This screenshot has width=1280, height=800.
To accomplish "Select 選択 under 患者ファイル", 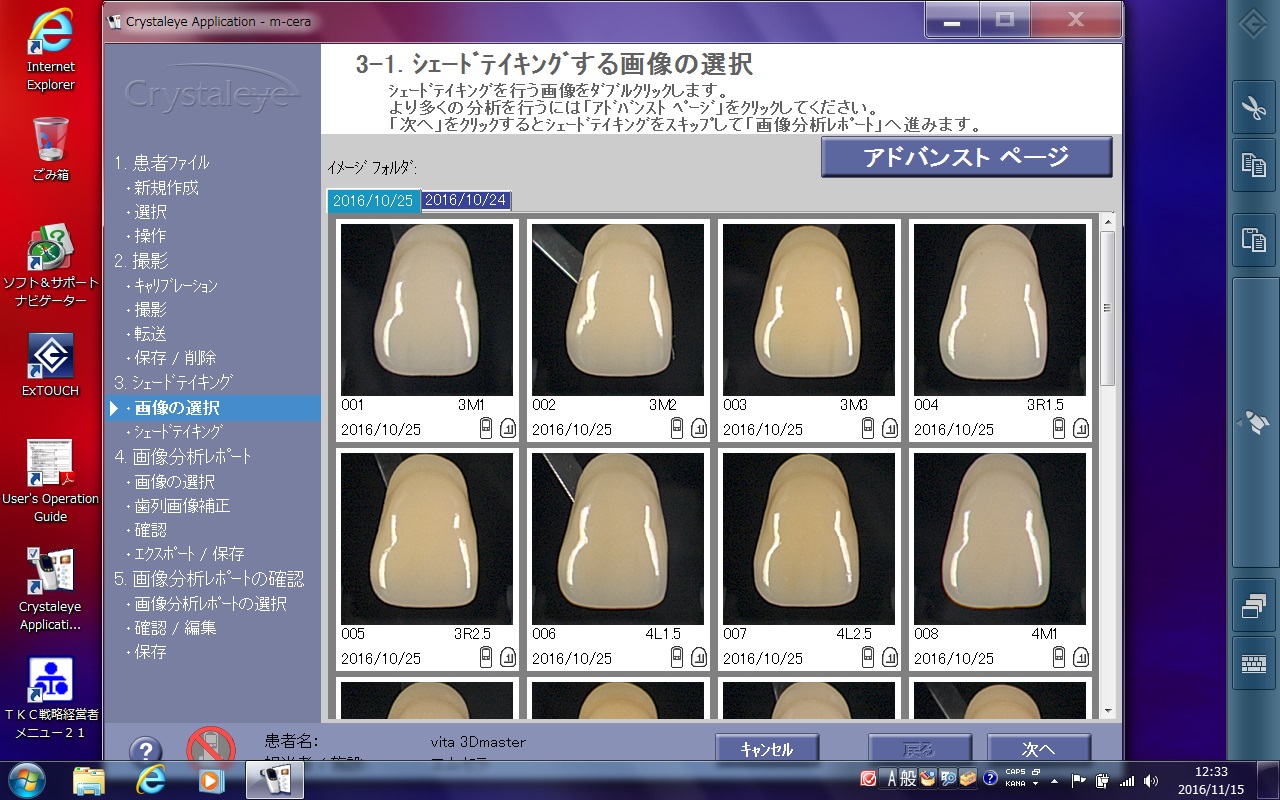I will coord(150,212).
